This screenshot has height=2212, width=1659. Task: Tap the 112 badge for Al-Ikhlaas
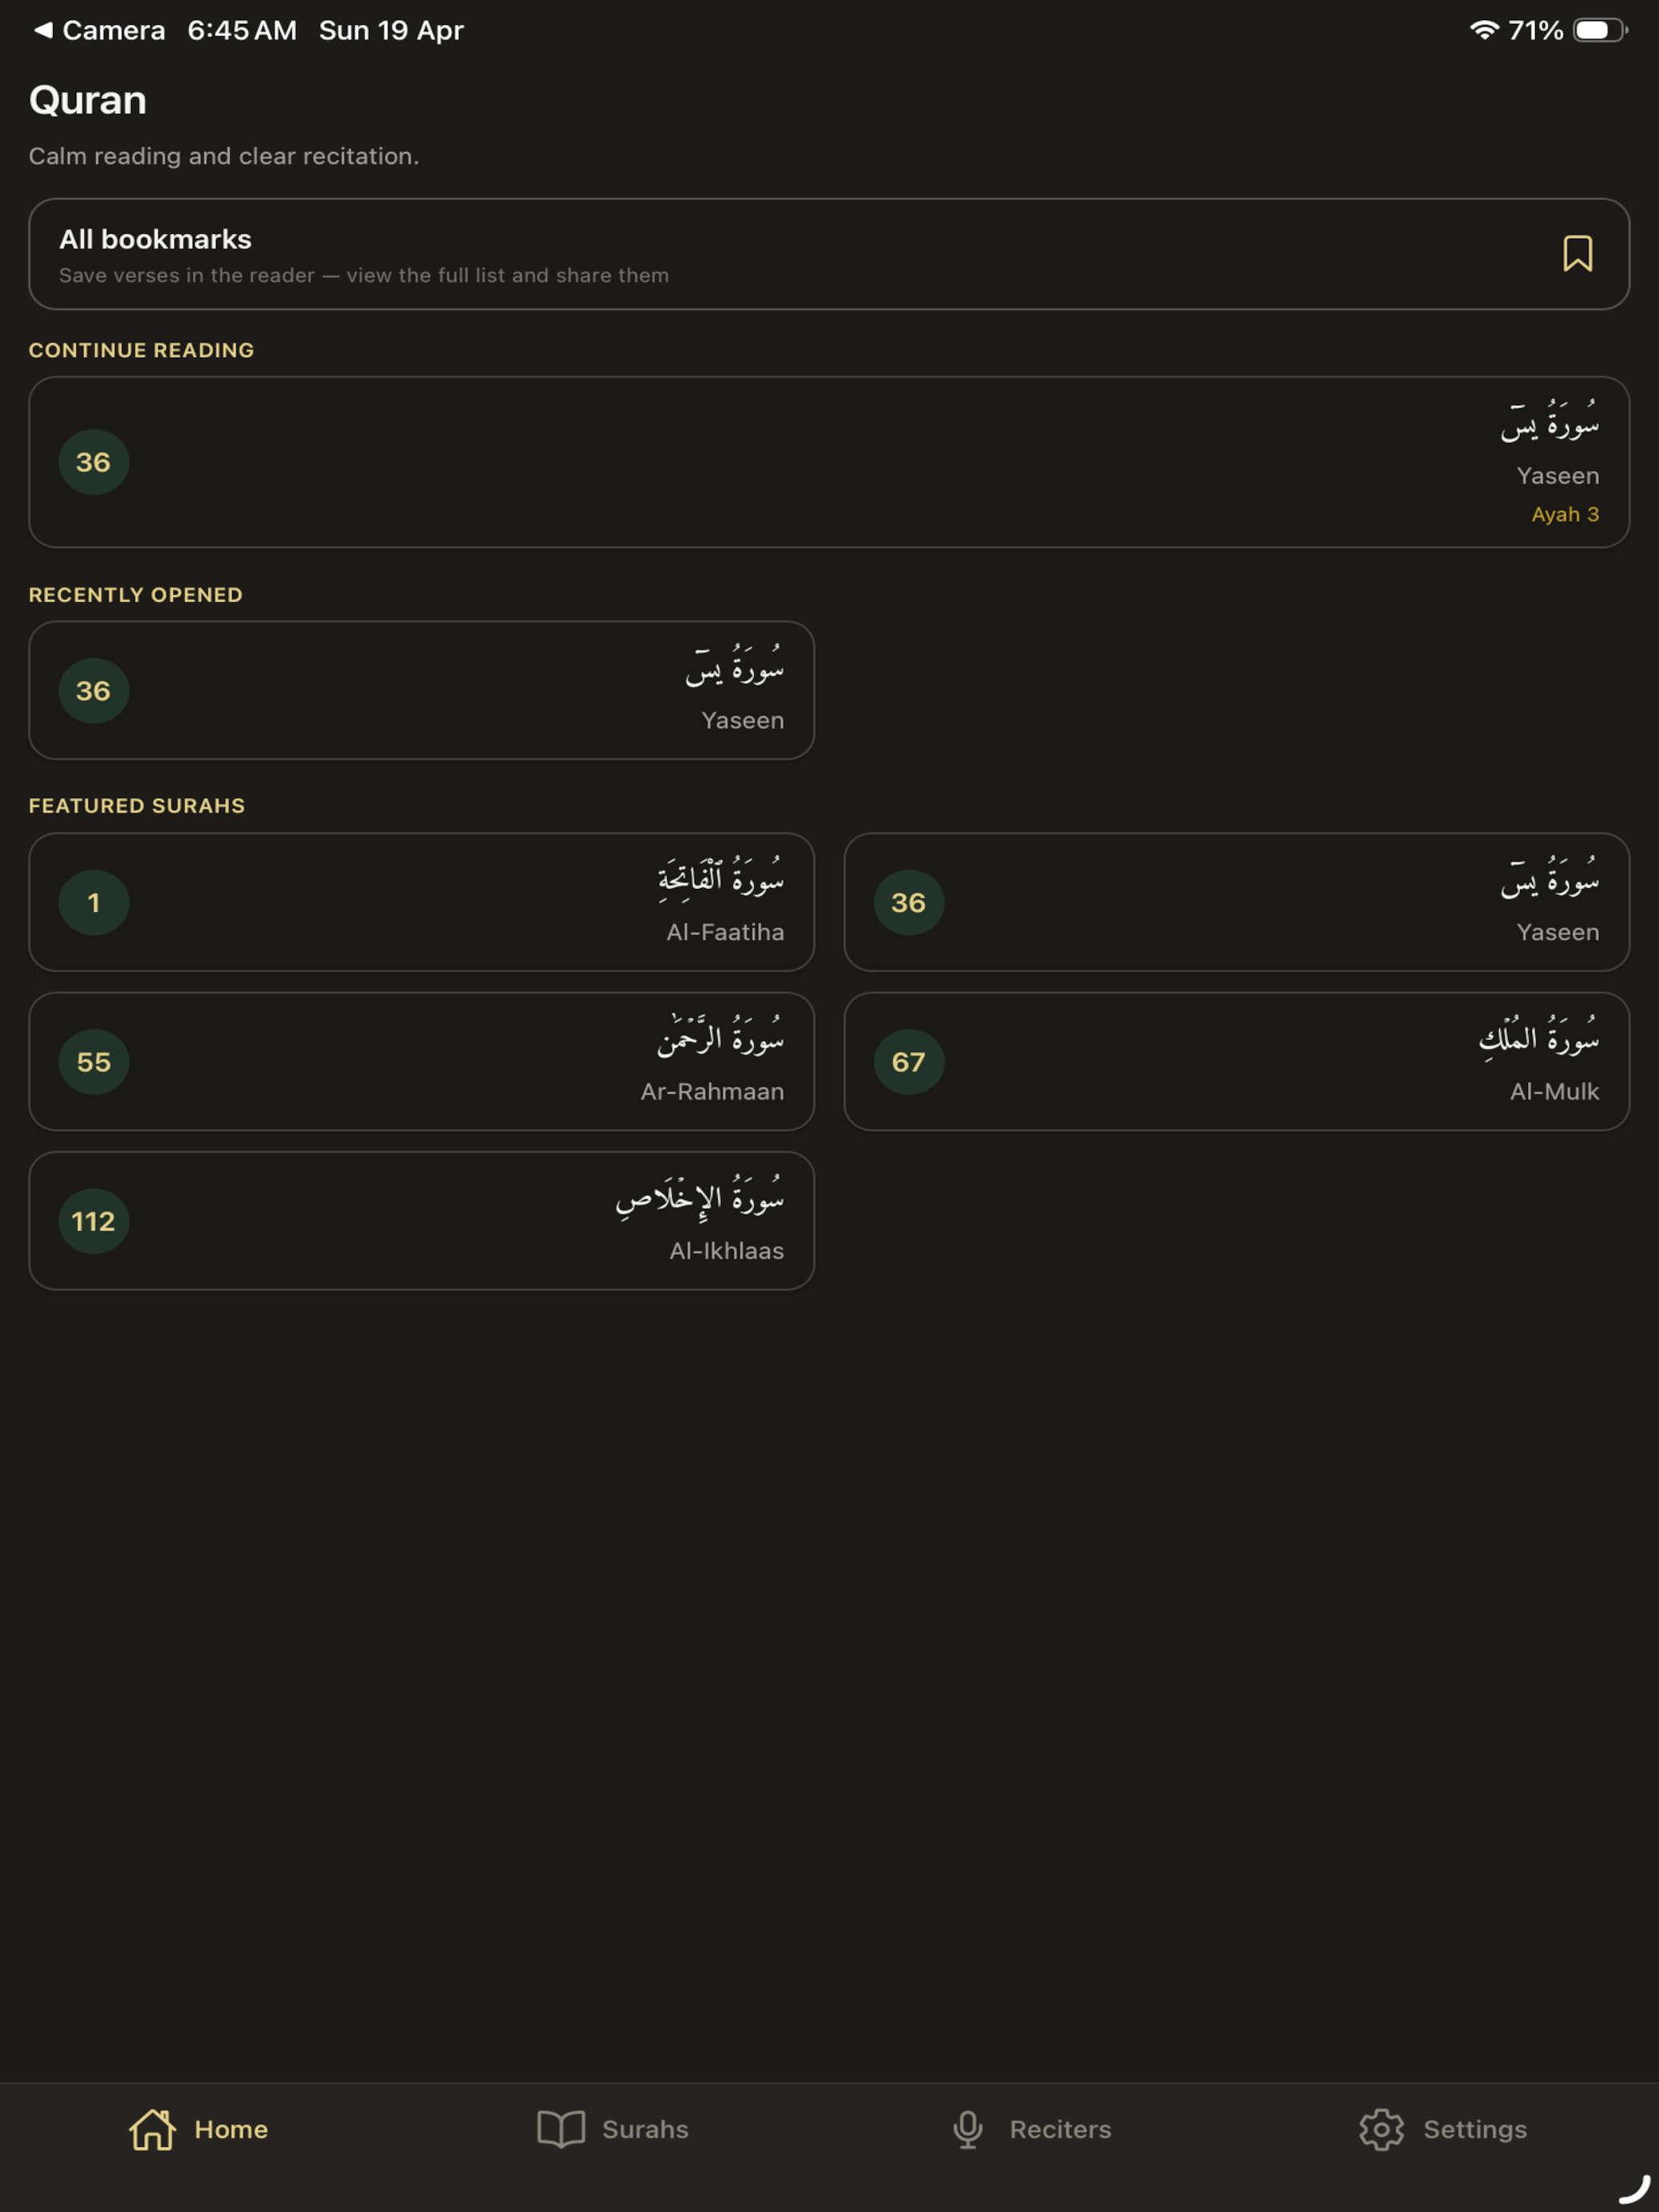(94, 1221)
